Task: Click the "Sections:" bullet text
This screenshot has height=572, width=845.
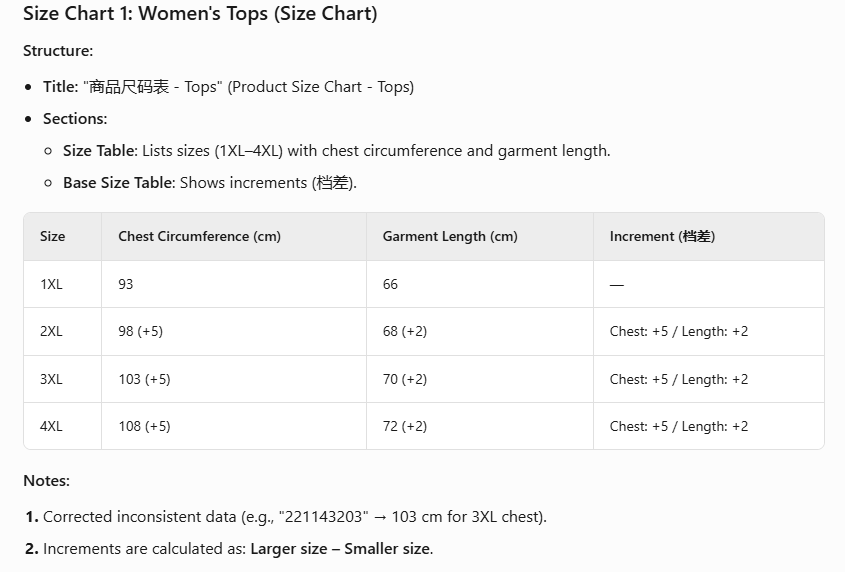Action: point(75,119)
